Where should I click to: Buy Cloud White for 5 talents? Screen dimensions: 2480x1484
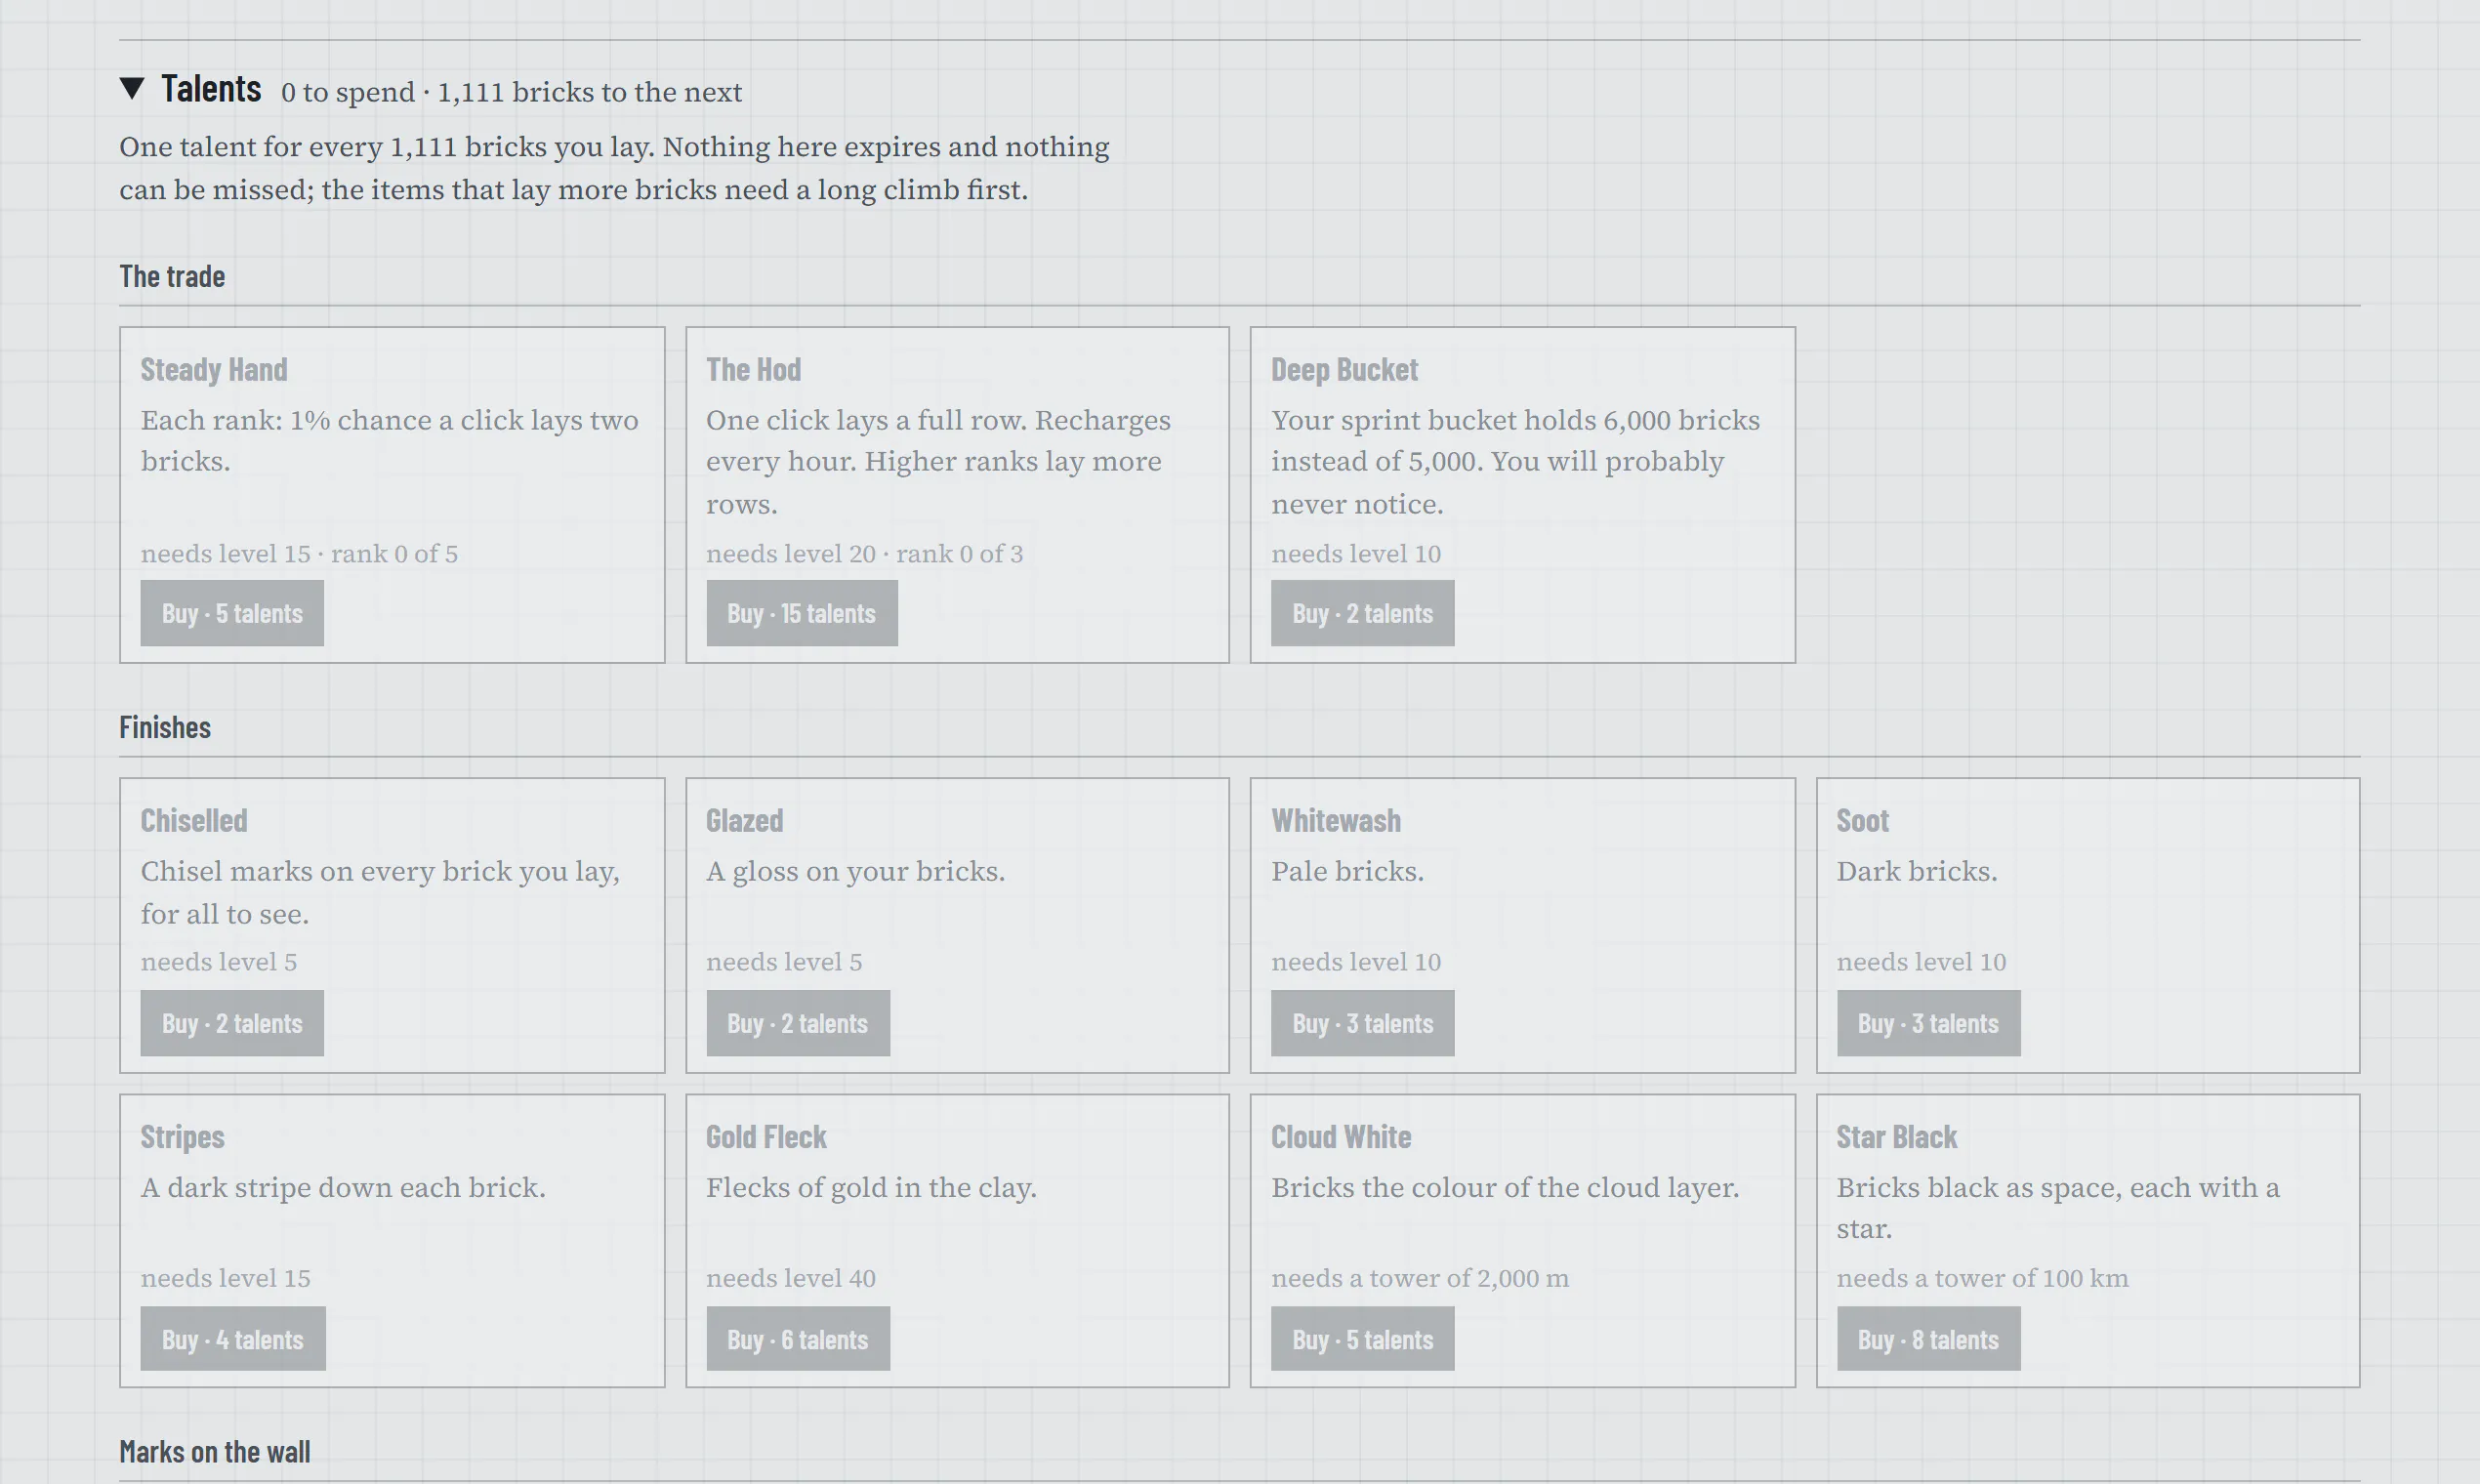1362,1339
